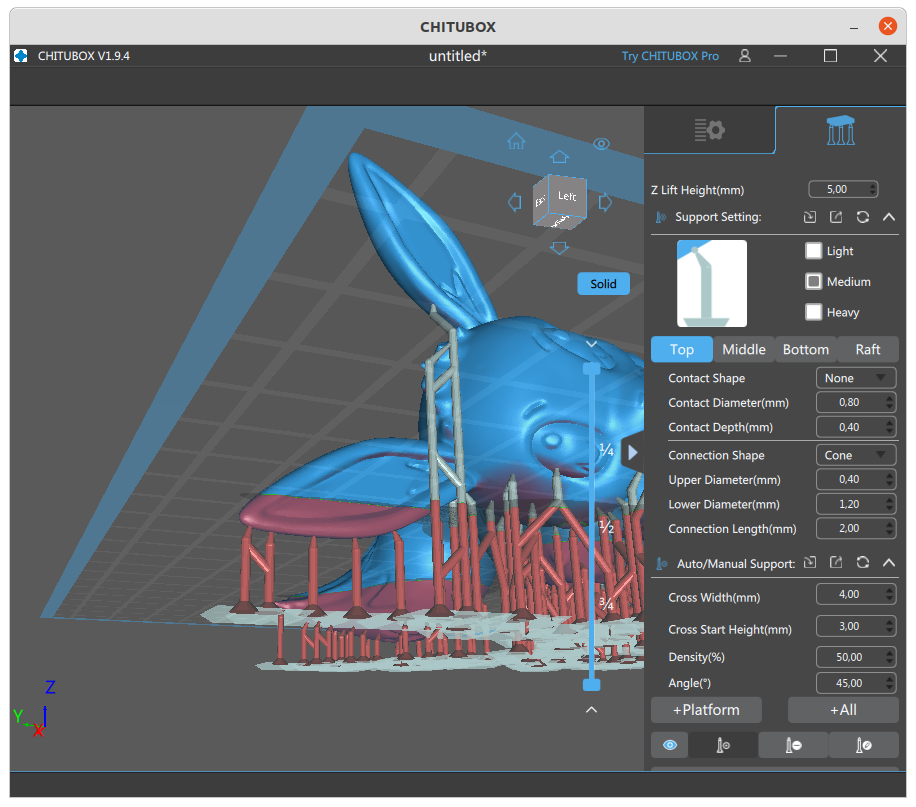The height and width of the screenshot is (807, 916).
Task: Open the slice settings tab icon
Action: click(x=709, y=130)
